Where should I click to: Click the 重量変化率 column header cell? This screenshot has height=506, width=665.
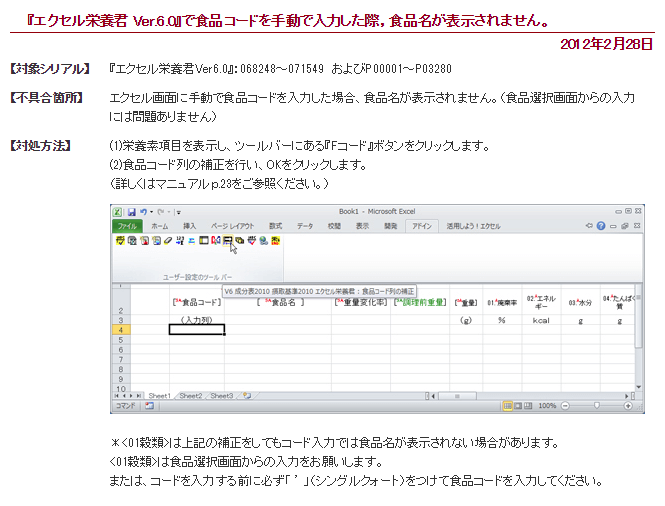tap(361, 302)
